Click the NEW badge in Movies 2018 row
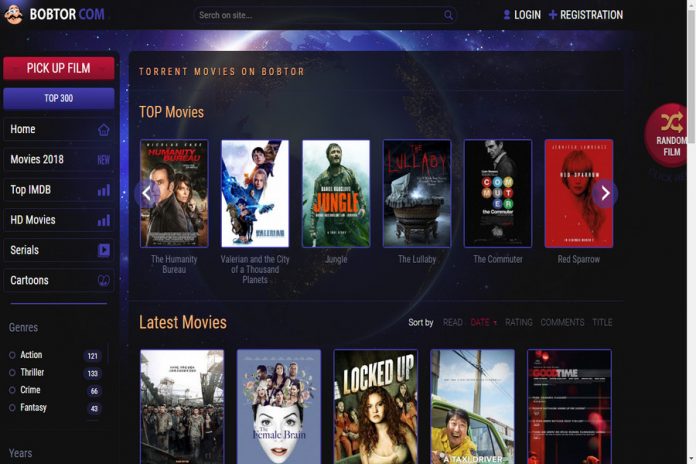The height and width of the screenshot is (464, 696). (103, 160)
